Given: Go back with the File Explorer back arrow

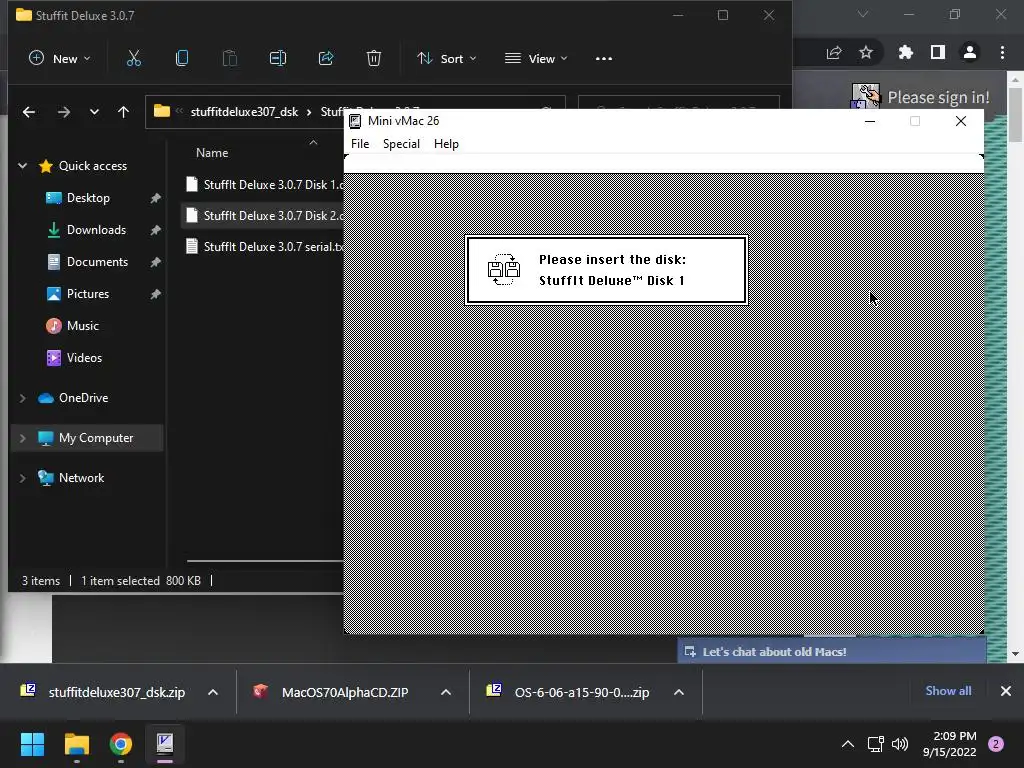Looking at the screenshot, I should point(29,112).
